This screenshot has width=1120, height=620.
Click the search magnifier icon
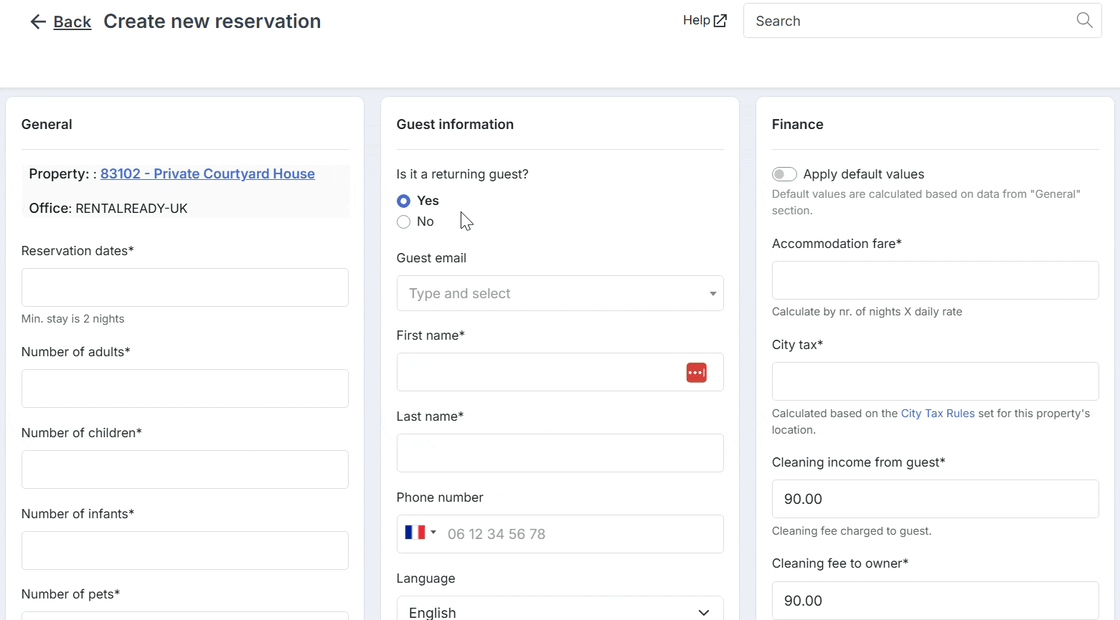pyautogui.click(x=1084, y=20)
